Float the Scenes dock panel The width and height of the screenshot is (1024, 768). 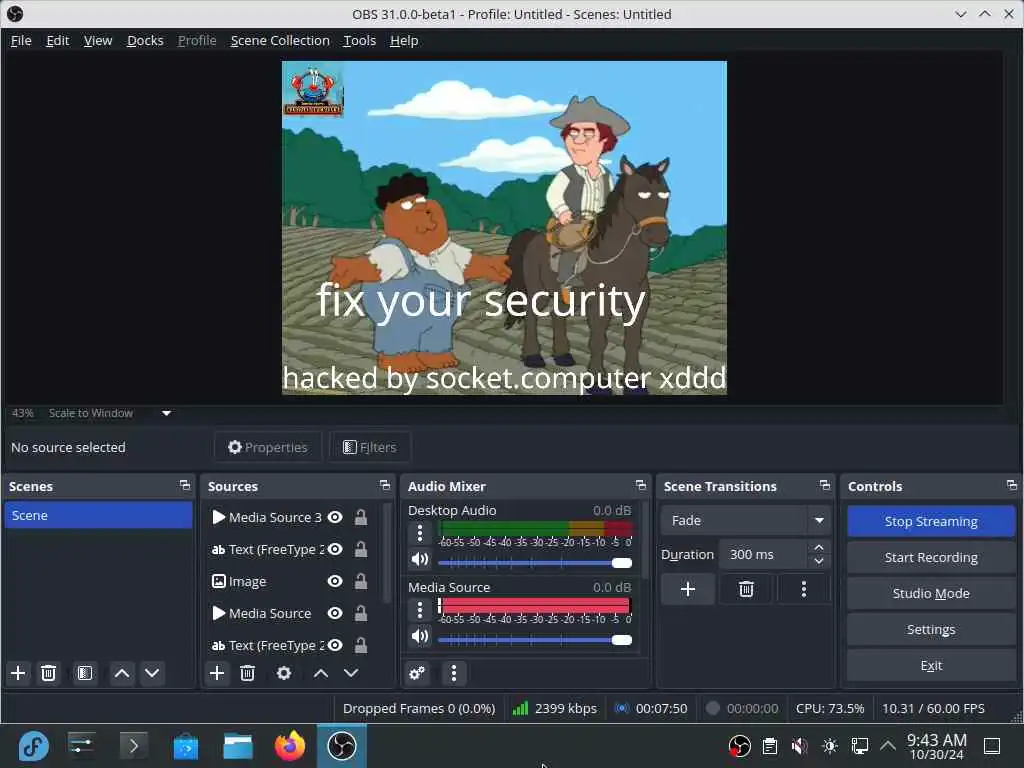[x=185, y=486]
